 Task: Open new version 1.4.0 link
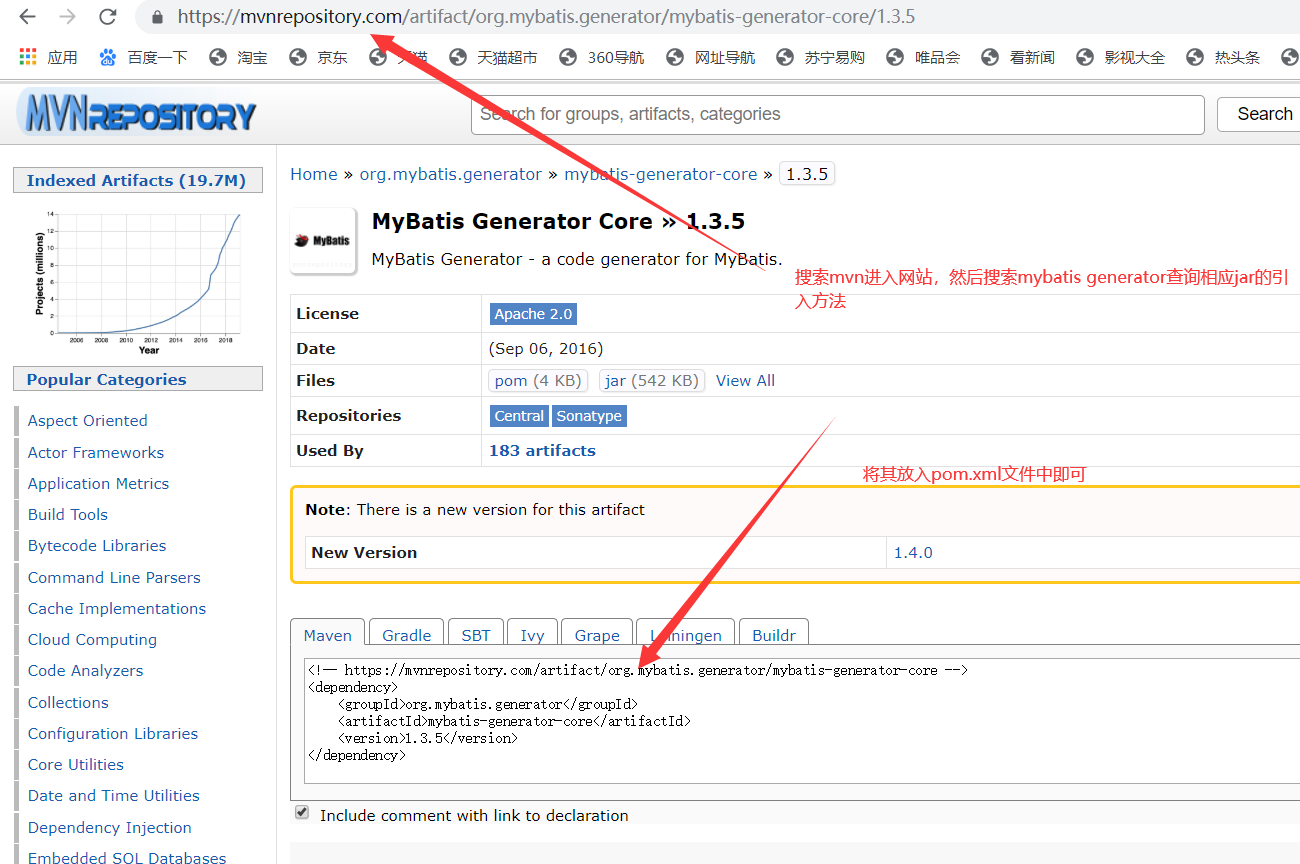913,553
